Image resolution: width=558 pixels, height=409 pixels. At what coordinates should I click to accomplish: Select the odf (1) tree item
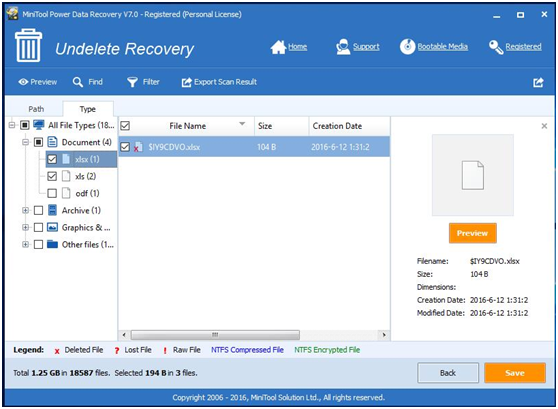click(x=88, y=193)
